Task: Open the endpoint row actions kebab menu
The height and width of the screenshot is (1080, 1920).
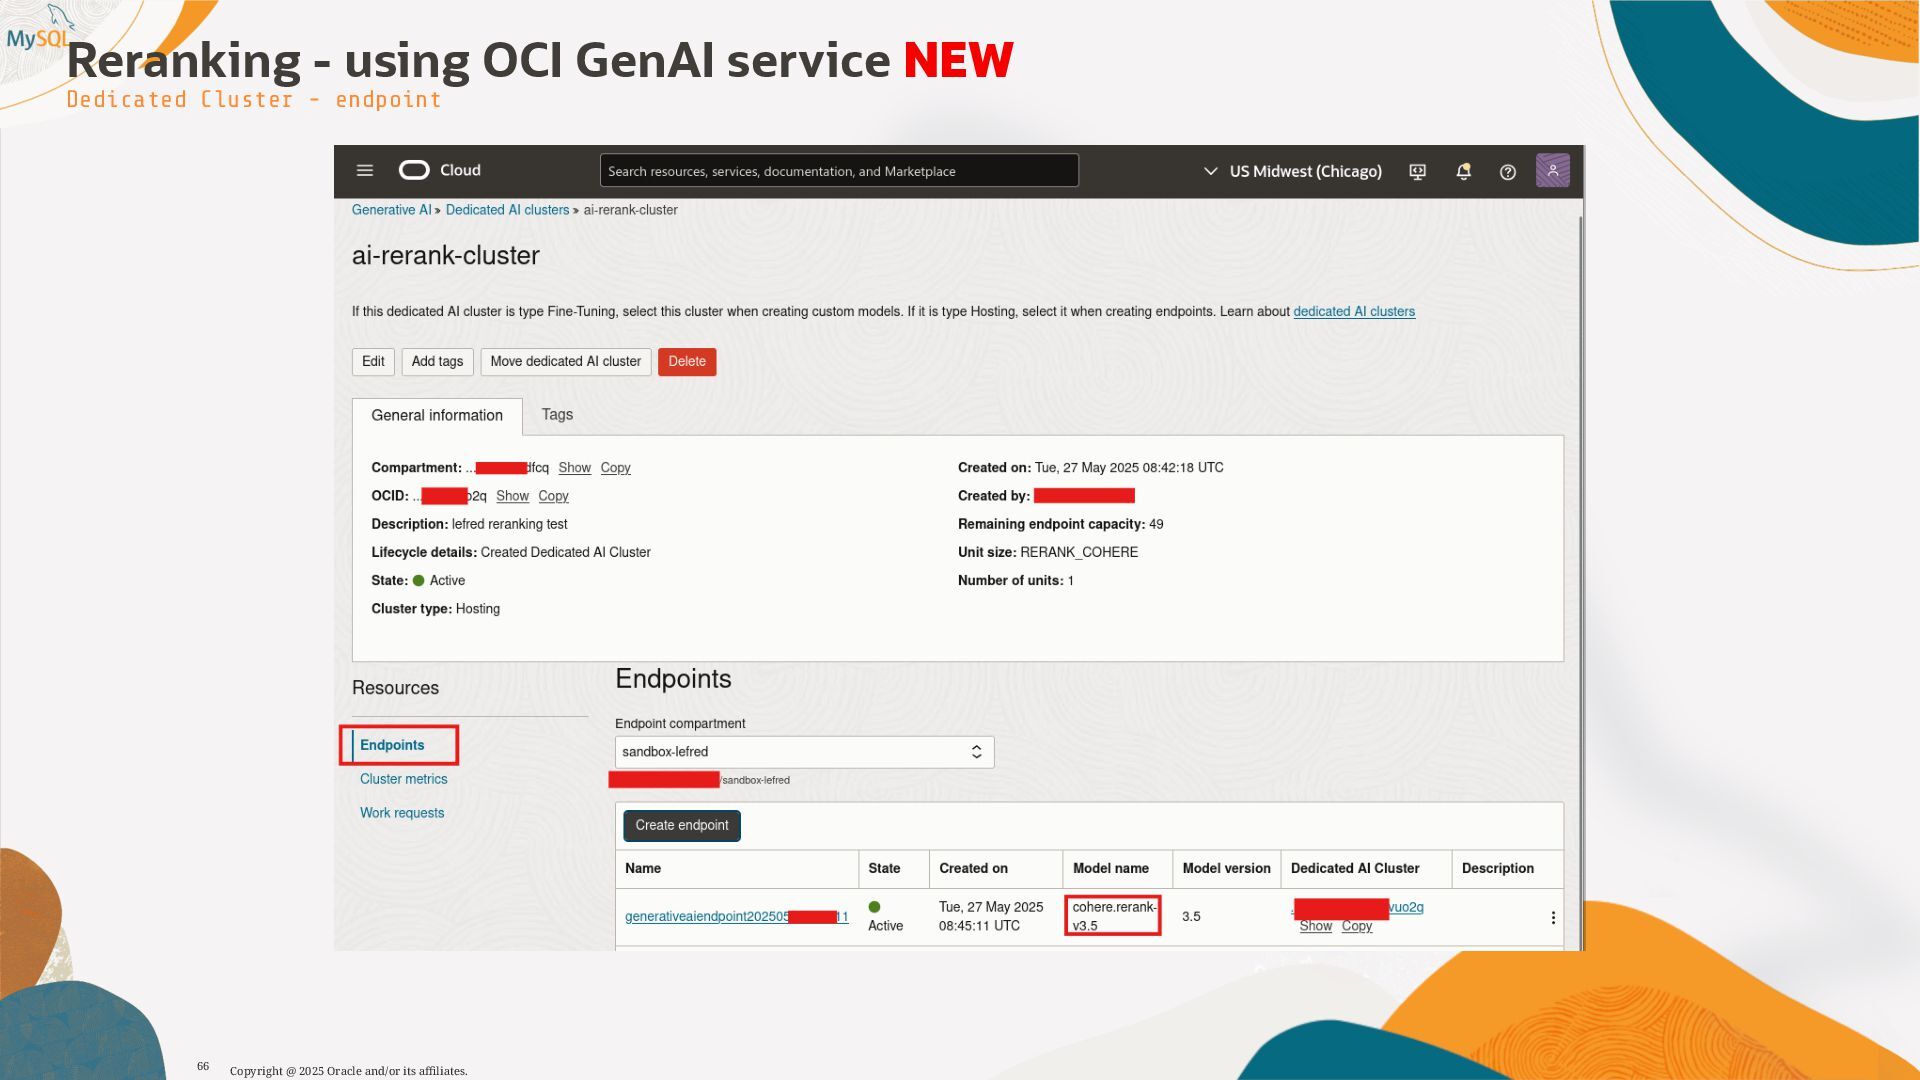Action: 1552,917
